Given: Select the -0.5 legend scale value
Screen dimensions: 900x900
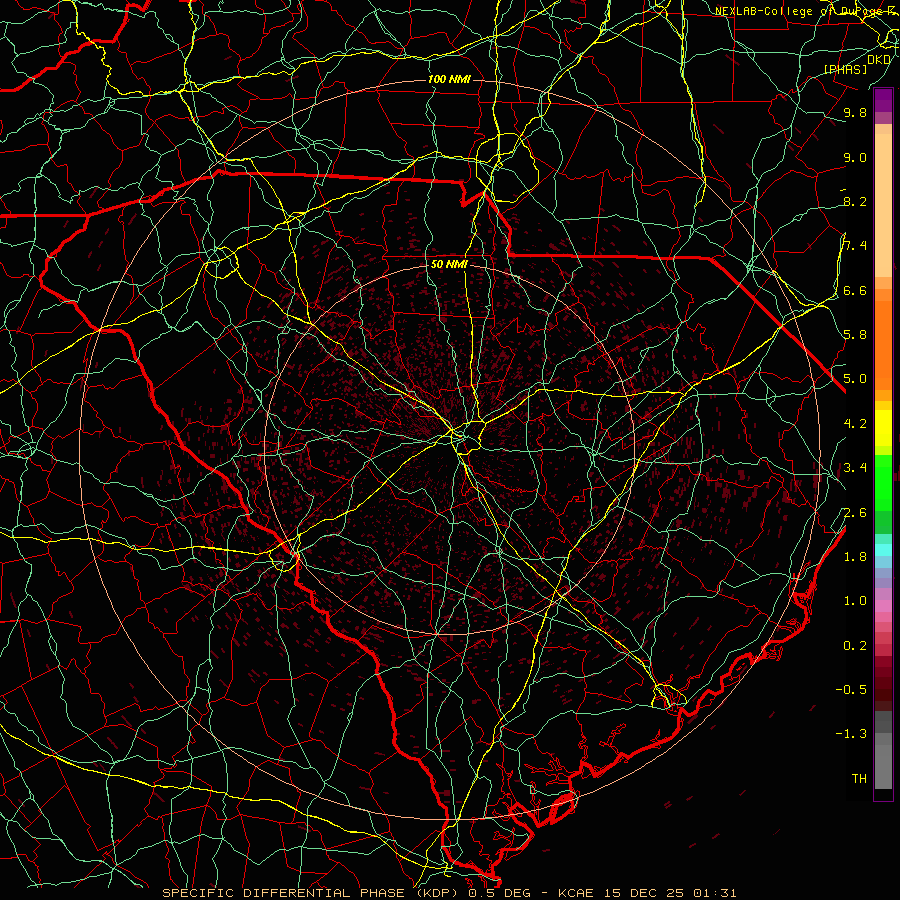Looking at the screenshot, I should (851, 689).
